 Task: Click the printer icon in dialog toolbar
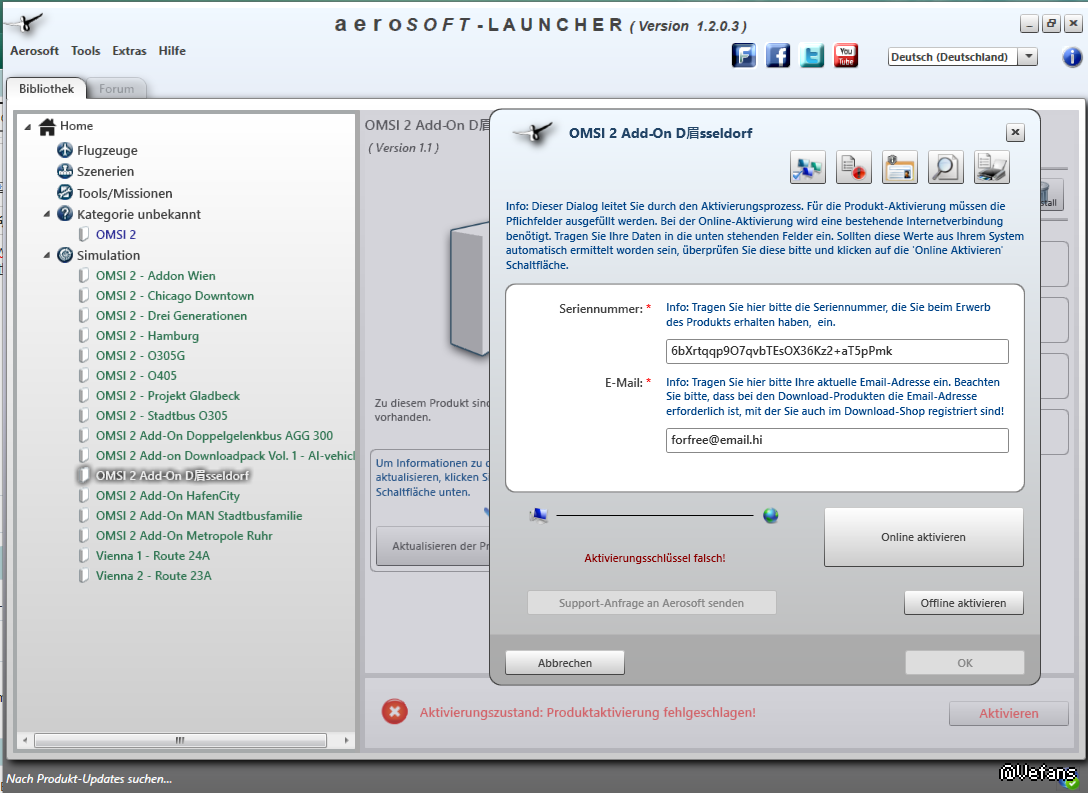(x=992, y=167)
